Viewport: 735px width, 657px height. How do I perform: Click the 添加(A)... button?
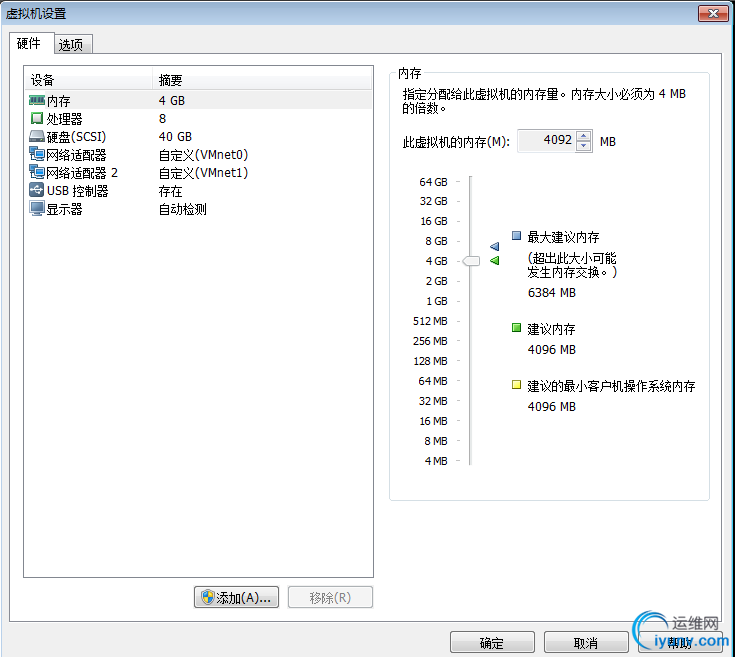pyautogui.click(x=236, y=597)
